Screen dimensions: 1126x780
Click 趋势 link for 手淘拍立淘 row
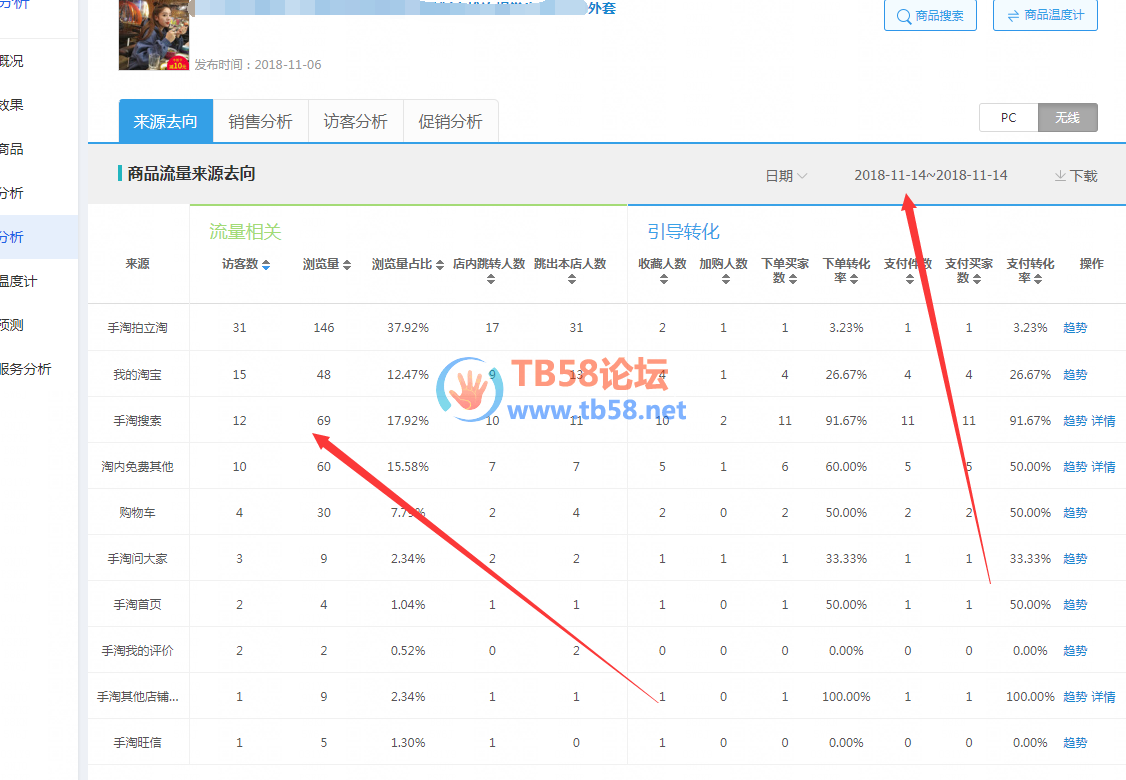click(1075, 328)
